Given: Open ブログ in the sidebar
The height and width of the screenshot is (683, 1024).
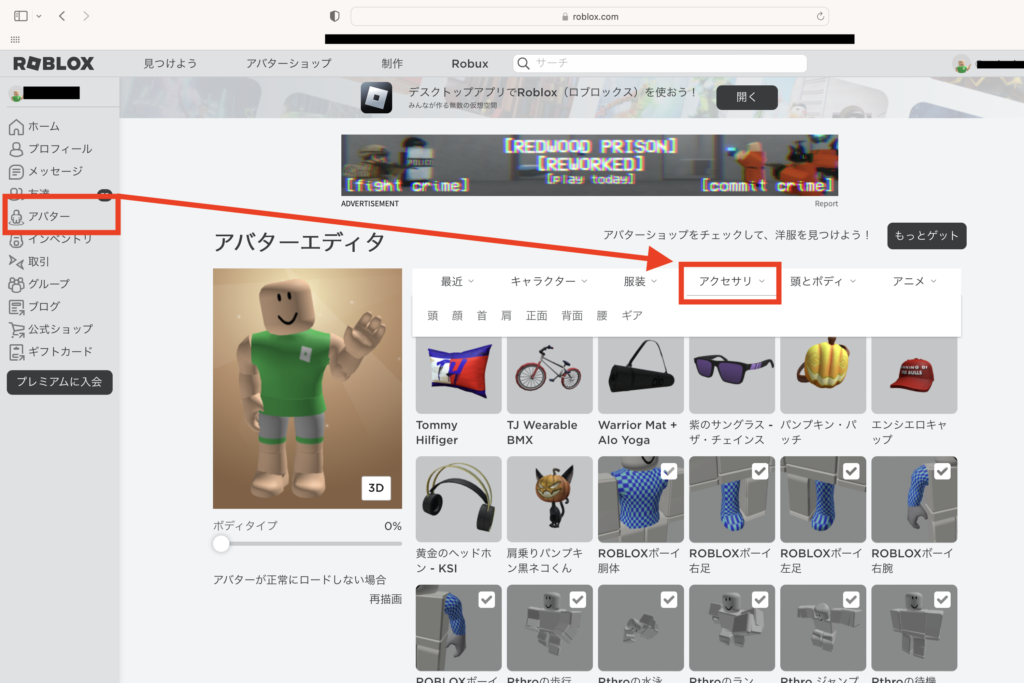Looking at the screenshot, I should (x=34, y=306).
